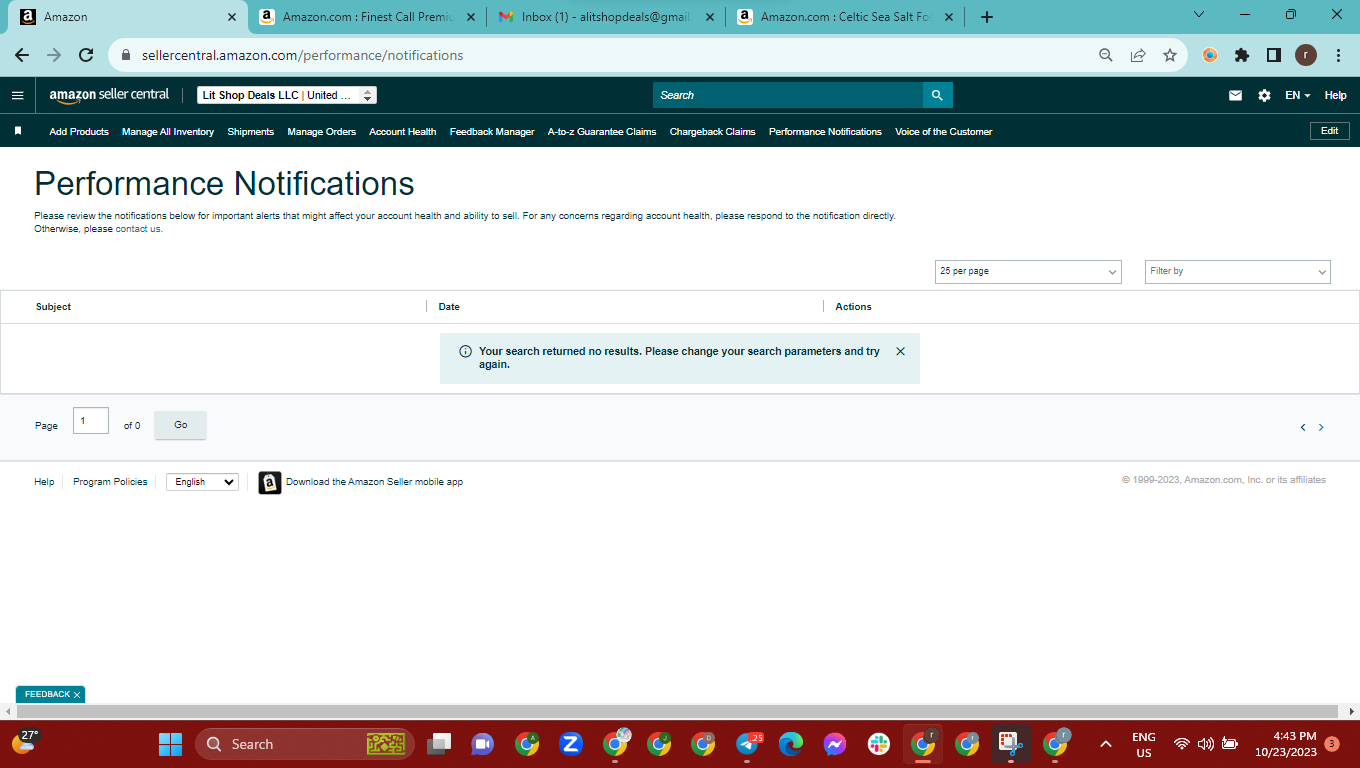Click the share page icon
This screenshot has width=1360, height=768.
pyautogui.click(x=1138, y=56)
